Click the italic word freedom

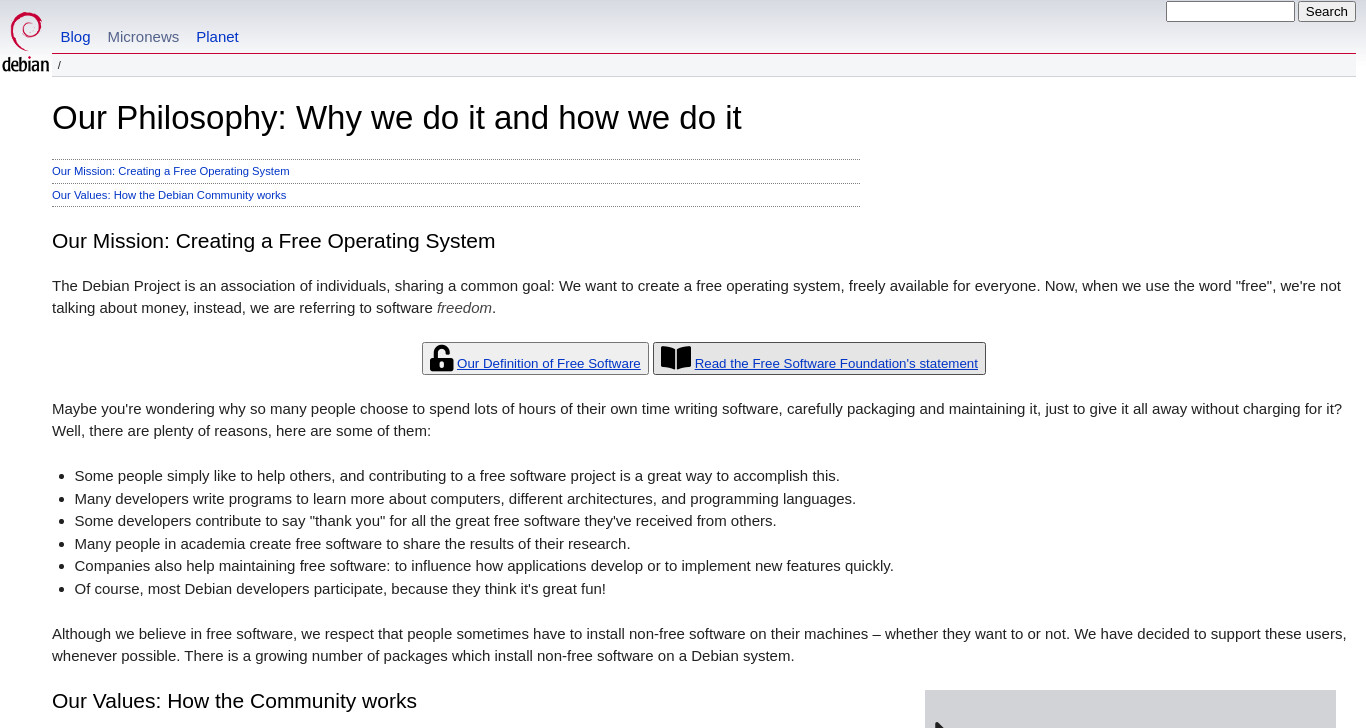464,308
